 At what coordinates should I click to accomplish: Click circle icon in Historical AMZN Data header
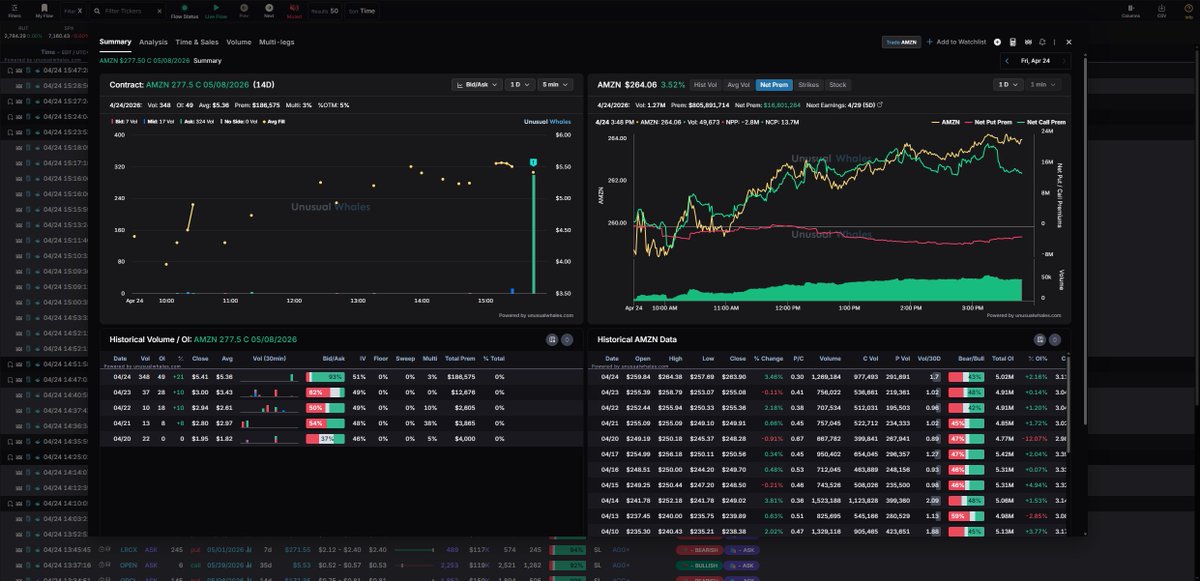click(1055, 339)
